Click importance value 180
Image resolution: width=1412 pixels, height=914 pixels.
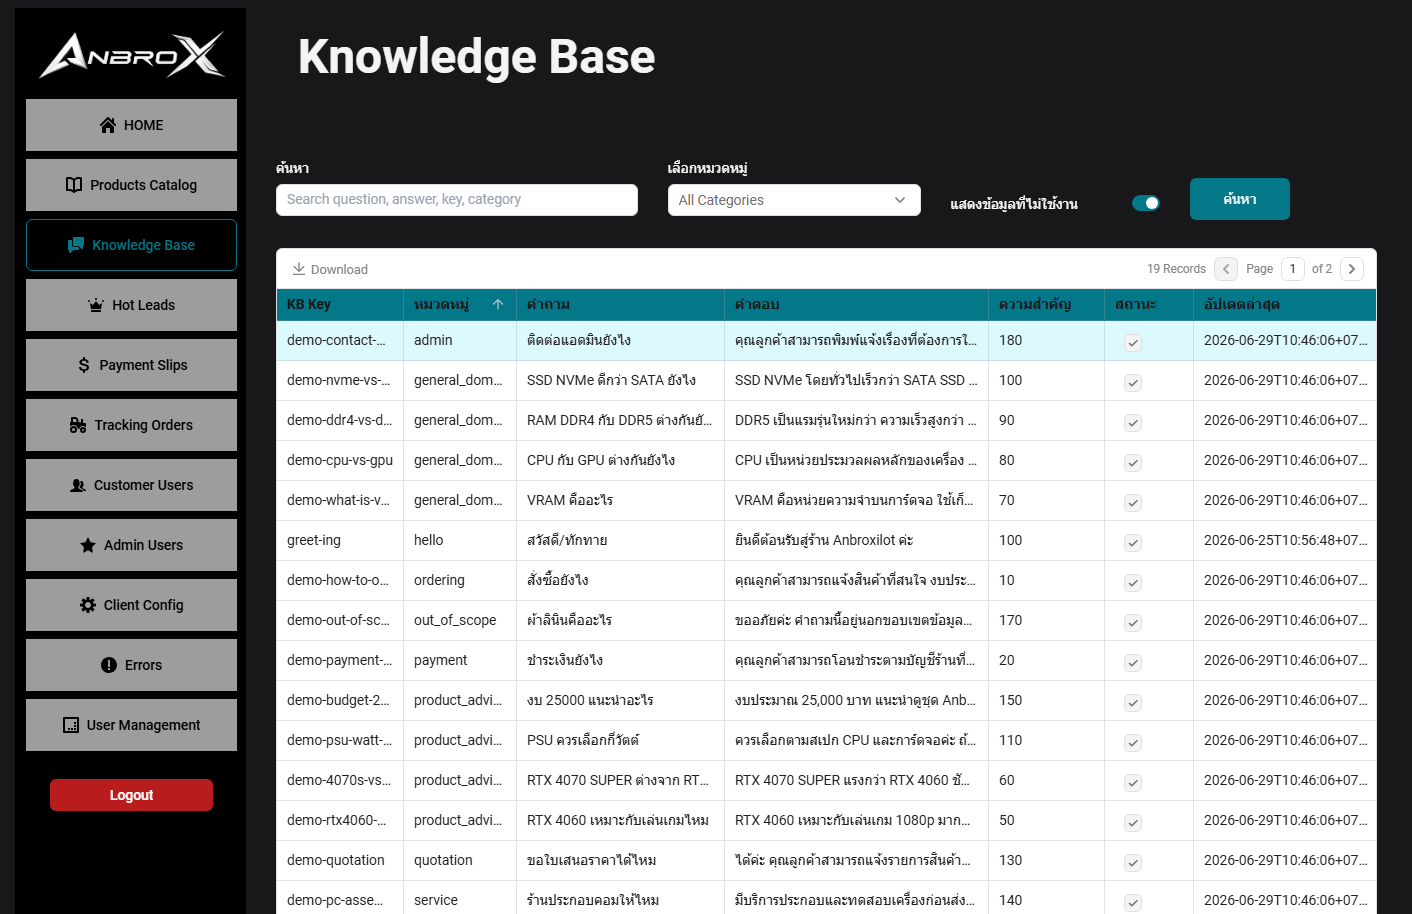tap(1046, 340)
